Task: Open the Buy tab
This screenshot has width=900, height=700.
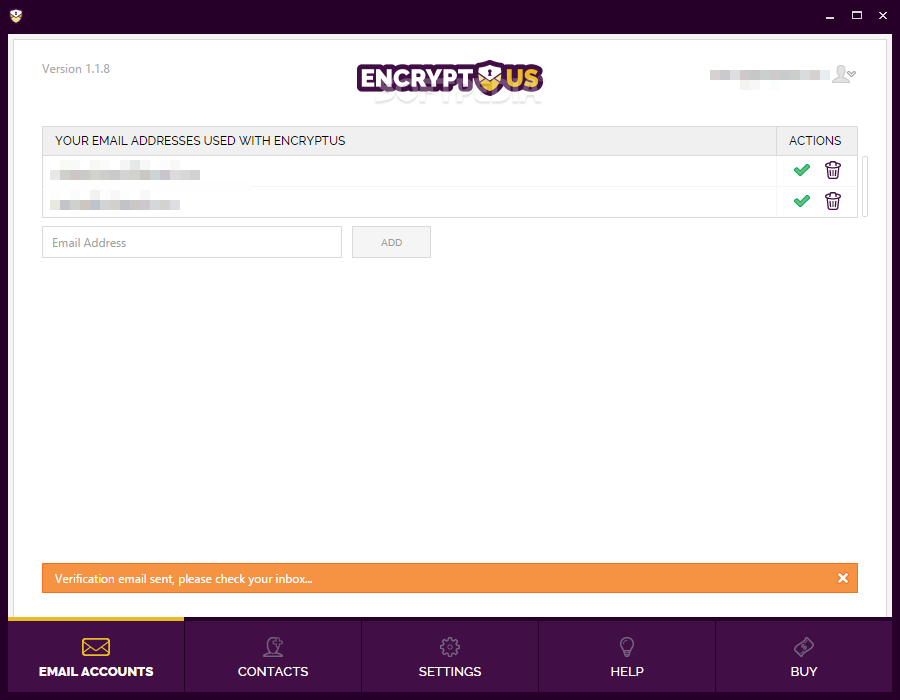Action: pos(804,656)
